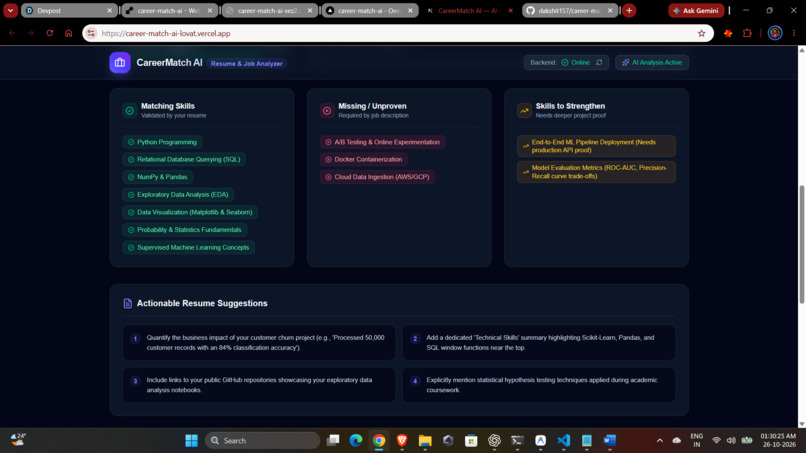Click the page vertical scrollbar
Viewport: 806px width, 453px height.
pyautogui.click(x=801, y=244)
